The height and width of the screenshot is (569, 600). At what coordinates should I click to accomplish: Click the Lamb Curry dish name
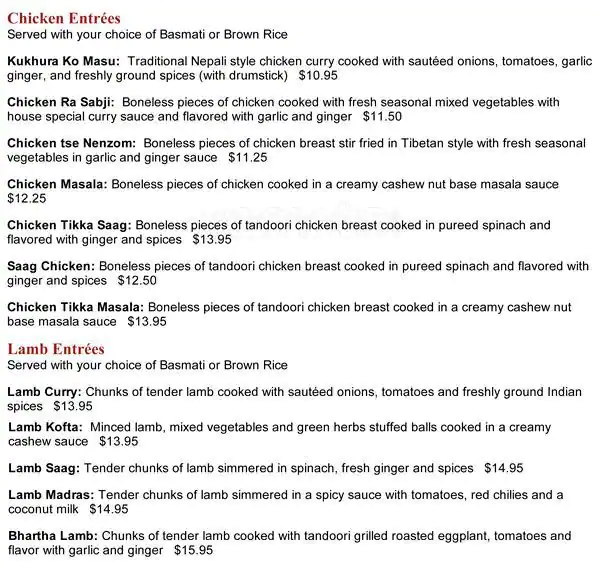45,391
